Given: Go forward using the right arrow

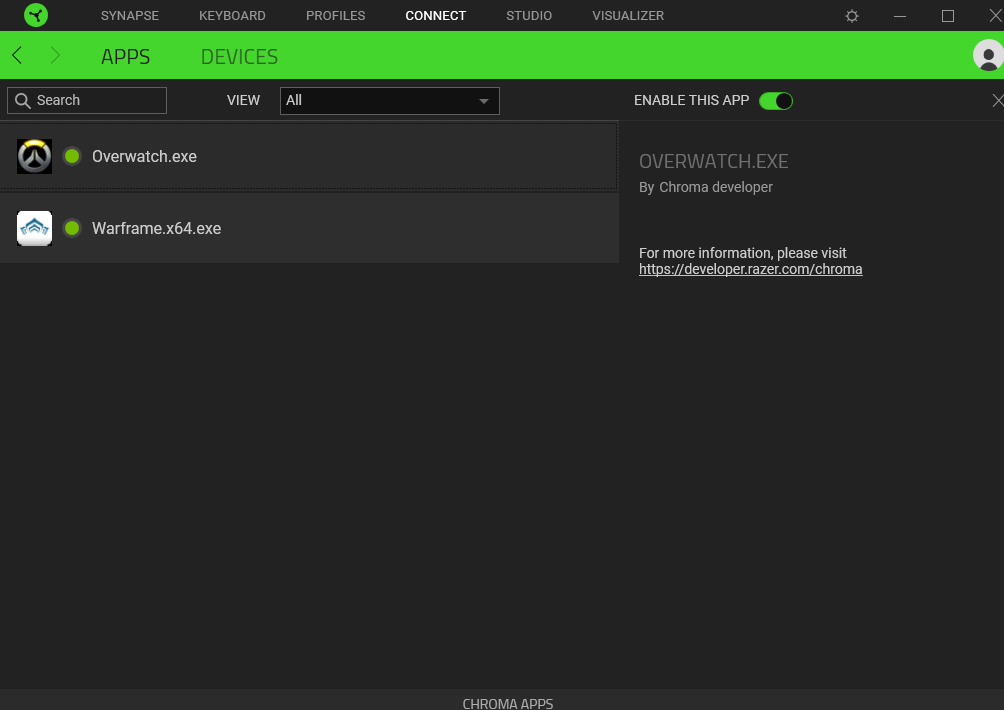Looking at the screenshot, I should coord(55,56).
